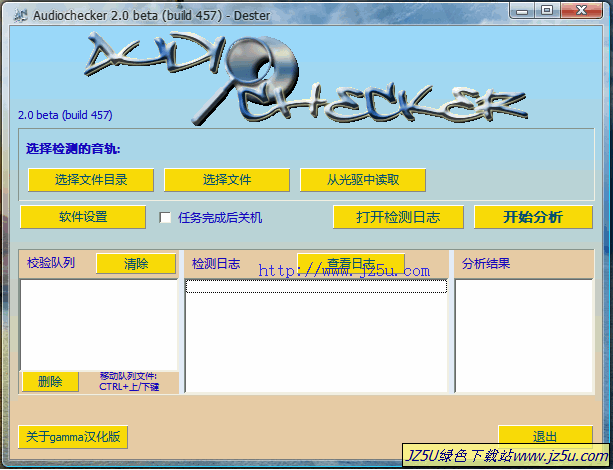Click the 选择检测的音轨: label
The width and height of the screenshot is (613, 470).
coord(73,149)
